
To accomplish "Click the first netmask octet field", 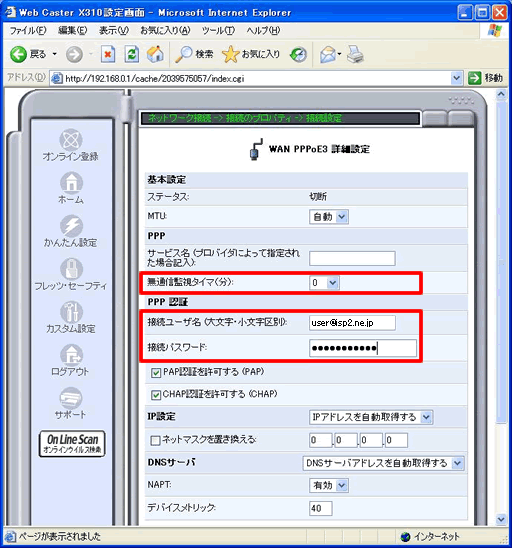I will [321, 440].
